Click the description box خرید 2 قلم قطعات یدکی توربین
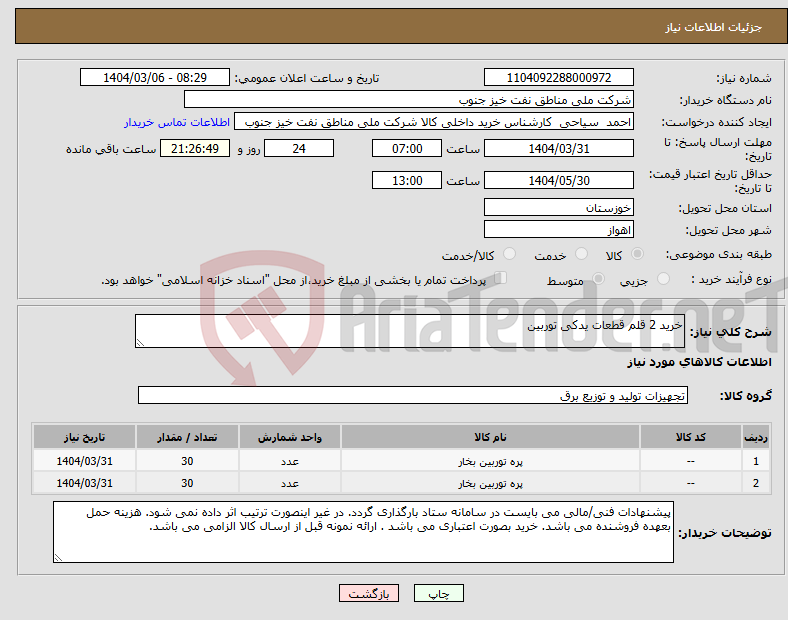The width and height of the screenshot is (788, 620). (x=410, y=331)
